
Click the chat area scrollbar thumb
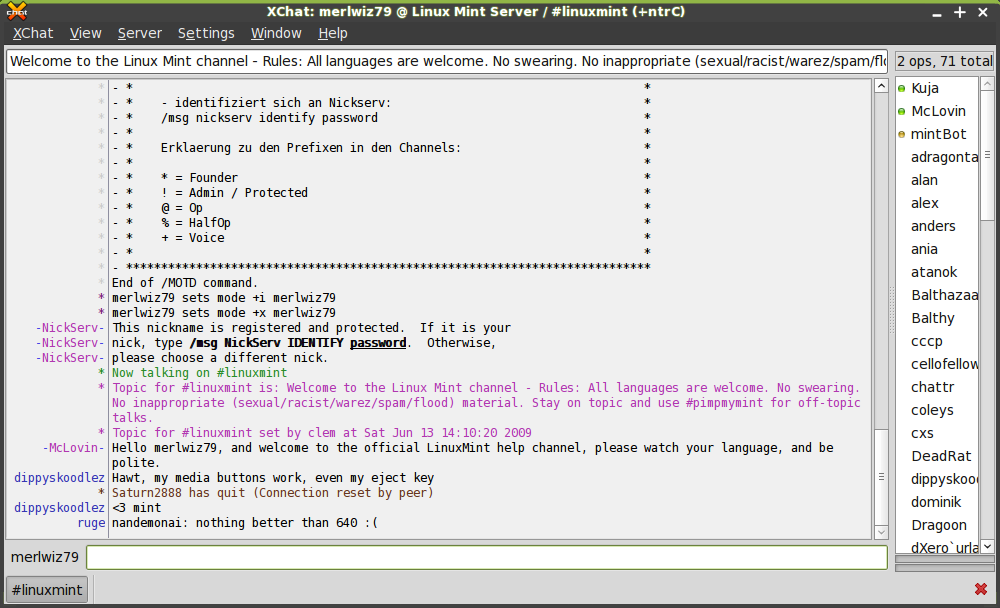click(x=881, y=477)
